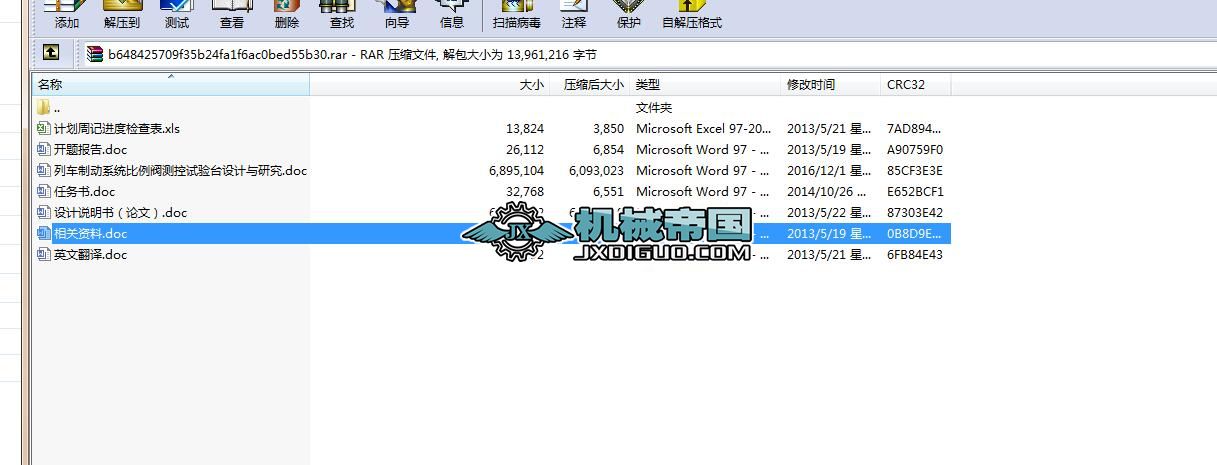Click the modified date 2016/12/1

pyautogui.click(x=829, y=170)
